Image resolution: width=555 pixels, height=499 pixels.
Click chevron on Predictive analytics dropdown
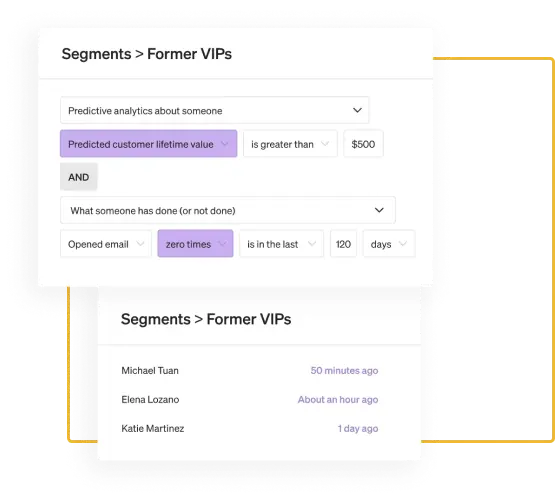coord(357,110)
